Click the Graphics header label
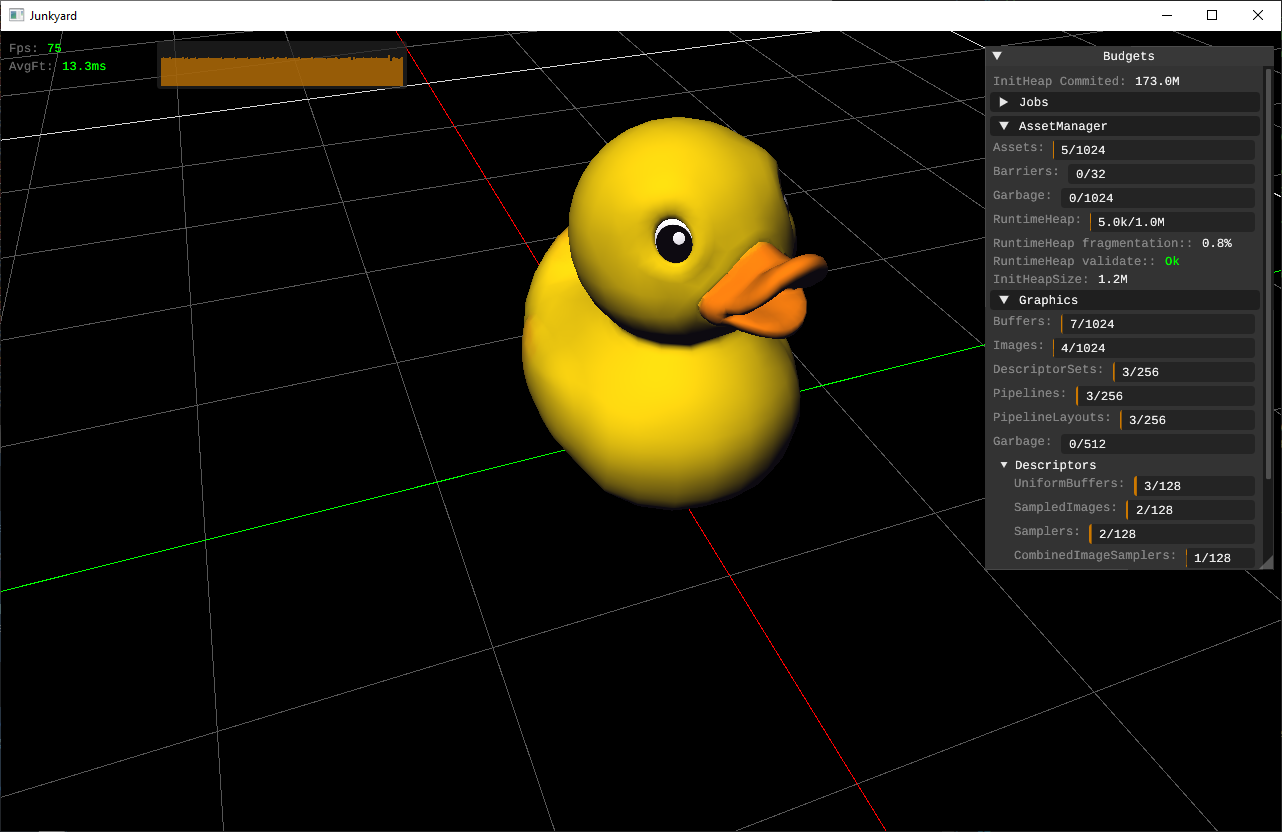Image resolution: width=1282 pixels, height=832 pixels. pyautogui.click(x=1048, y=300)
